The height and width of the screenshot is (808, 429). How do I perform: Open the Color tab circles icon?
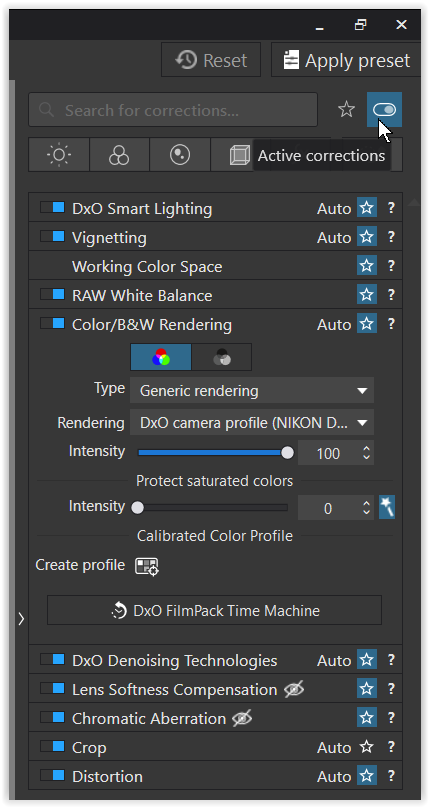[119, 155]
